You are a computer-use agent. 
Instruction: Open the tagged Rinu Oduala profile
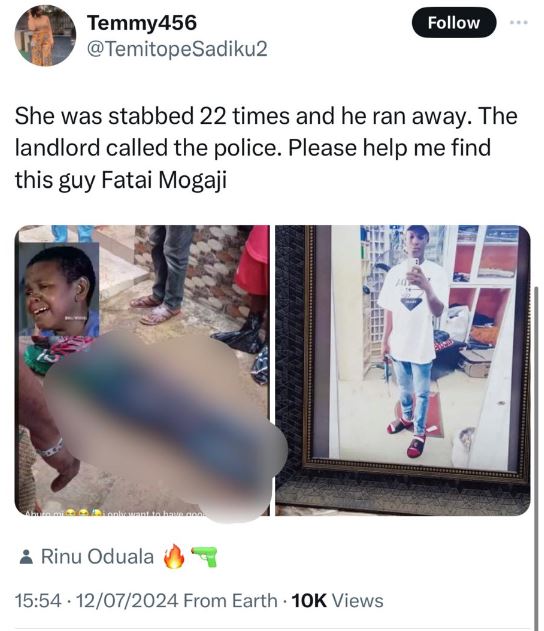point(97,557)
